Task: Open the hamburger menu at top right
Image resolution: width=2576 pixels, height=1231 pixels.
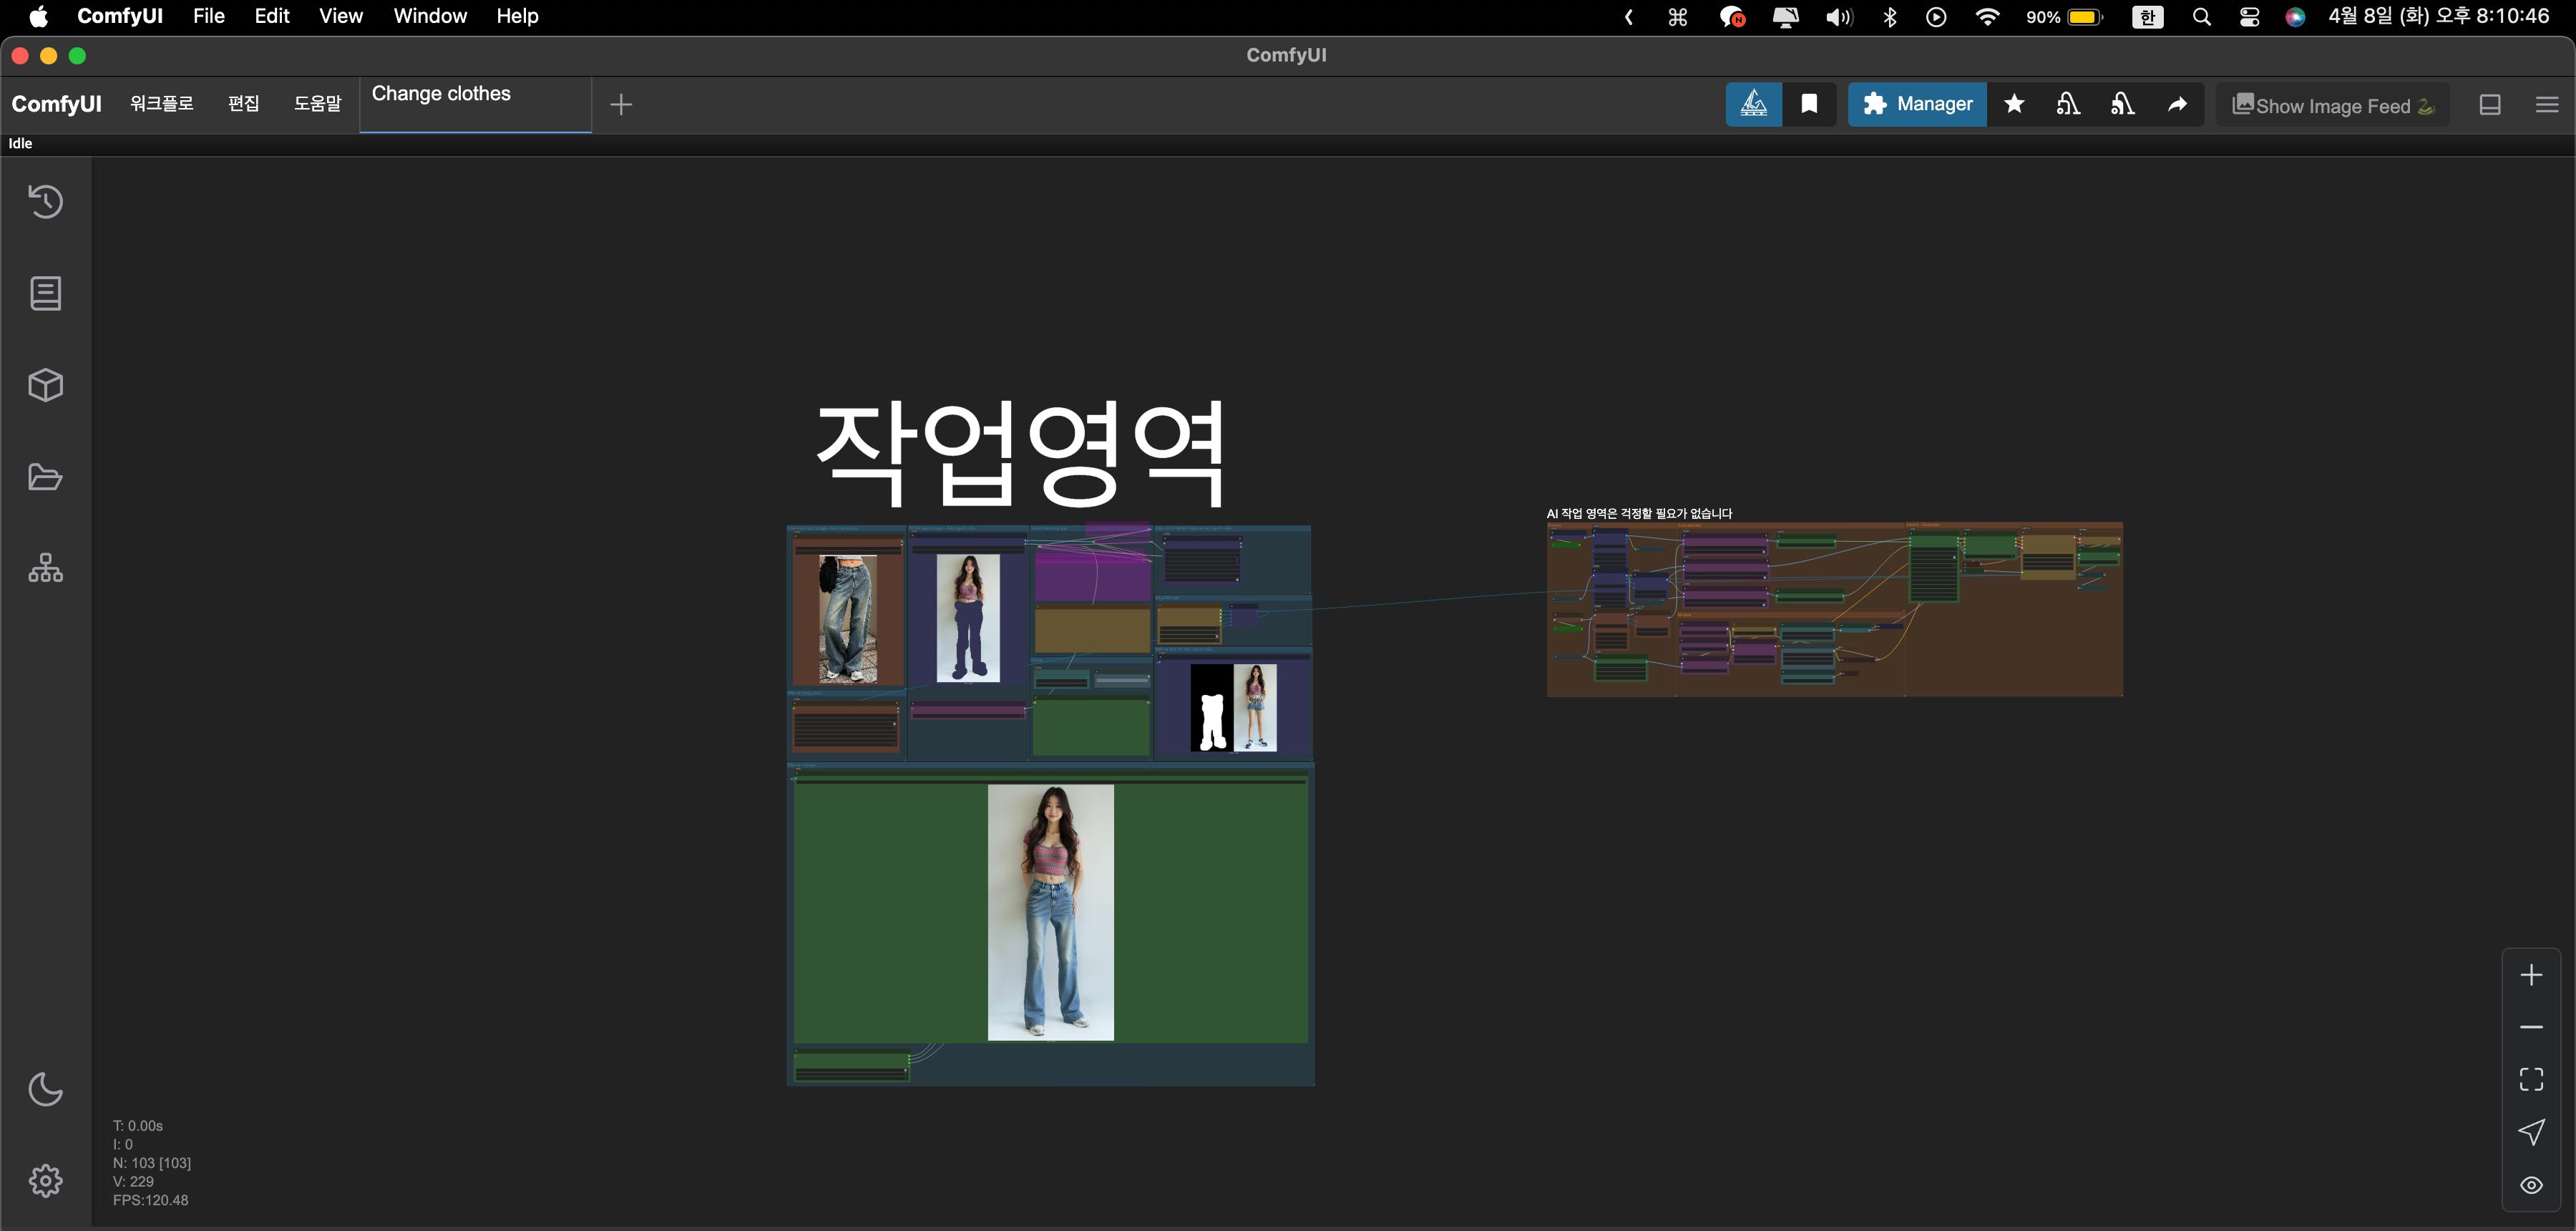Action: (x=2547, y=105)
